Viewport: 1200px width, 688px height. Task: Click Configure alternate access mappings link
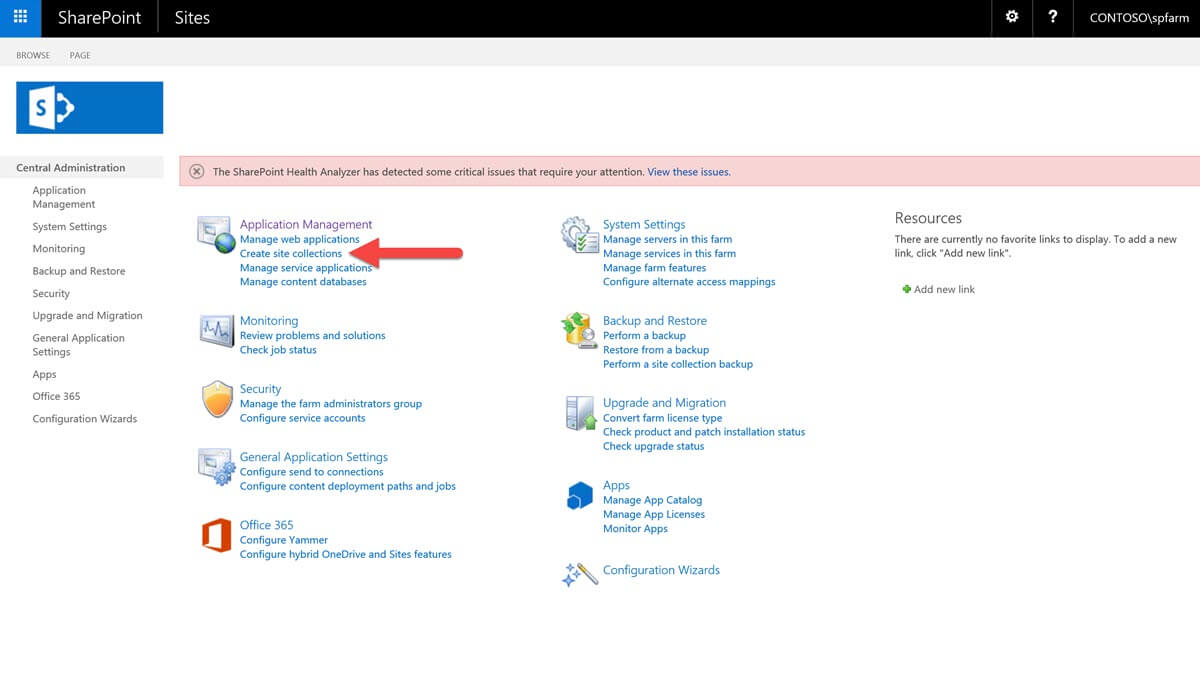[689, 282]
